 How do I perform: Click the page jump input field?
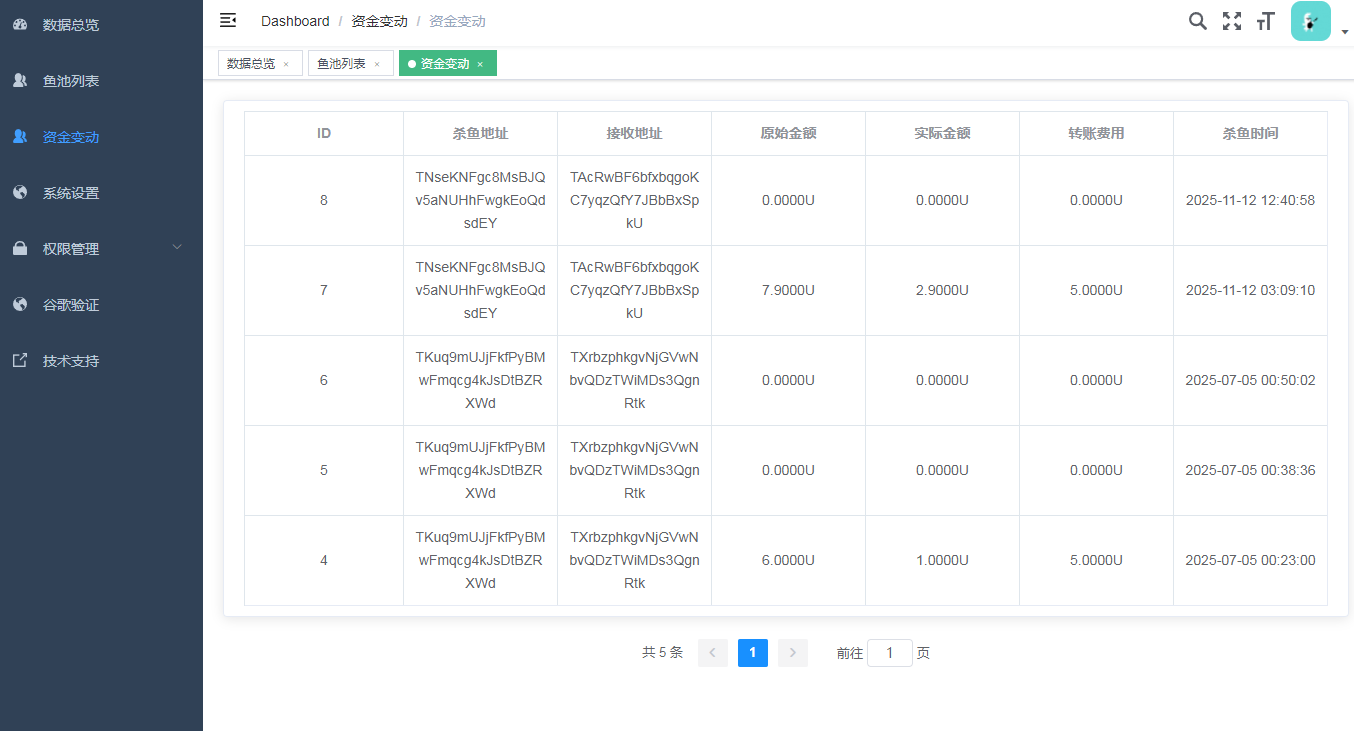point(889,653)
